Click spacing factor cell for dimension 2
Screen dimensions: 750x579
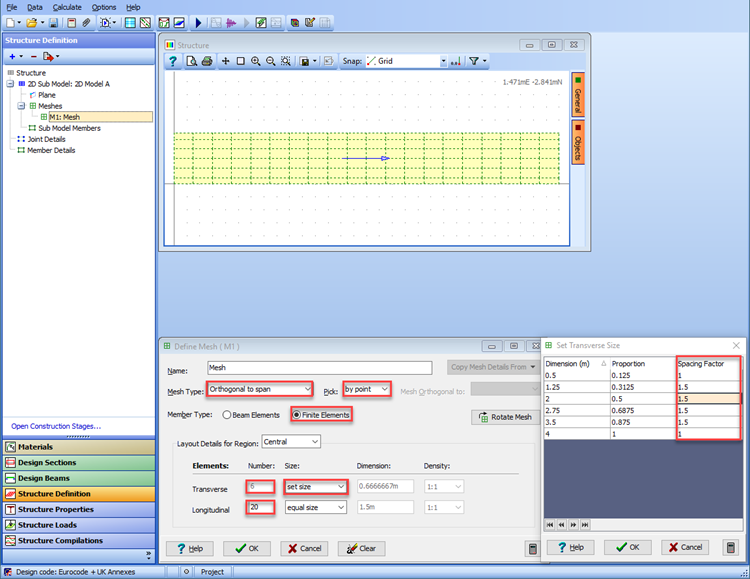coord(707,399)
